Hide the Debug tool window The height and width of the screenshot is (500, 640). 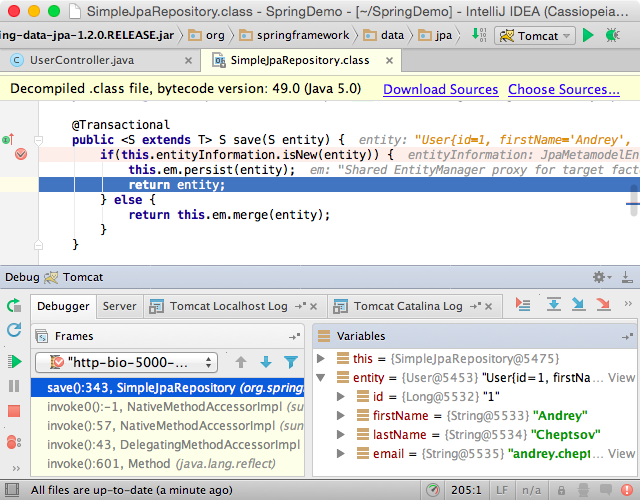(627, 278)
